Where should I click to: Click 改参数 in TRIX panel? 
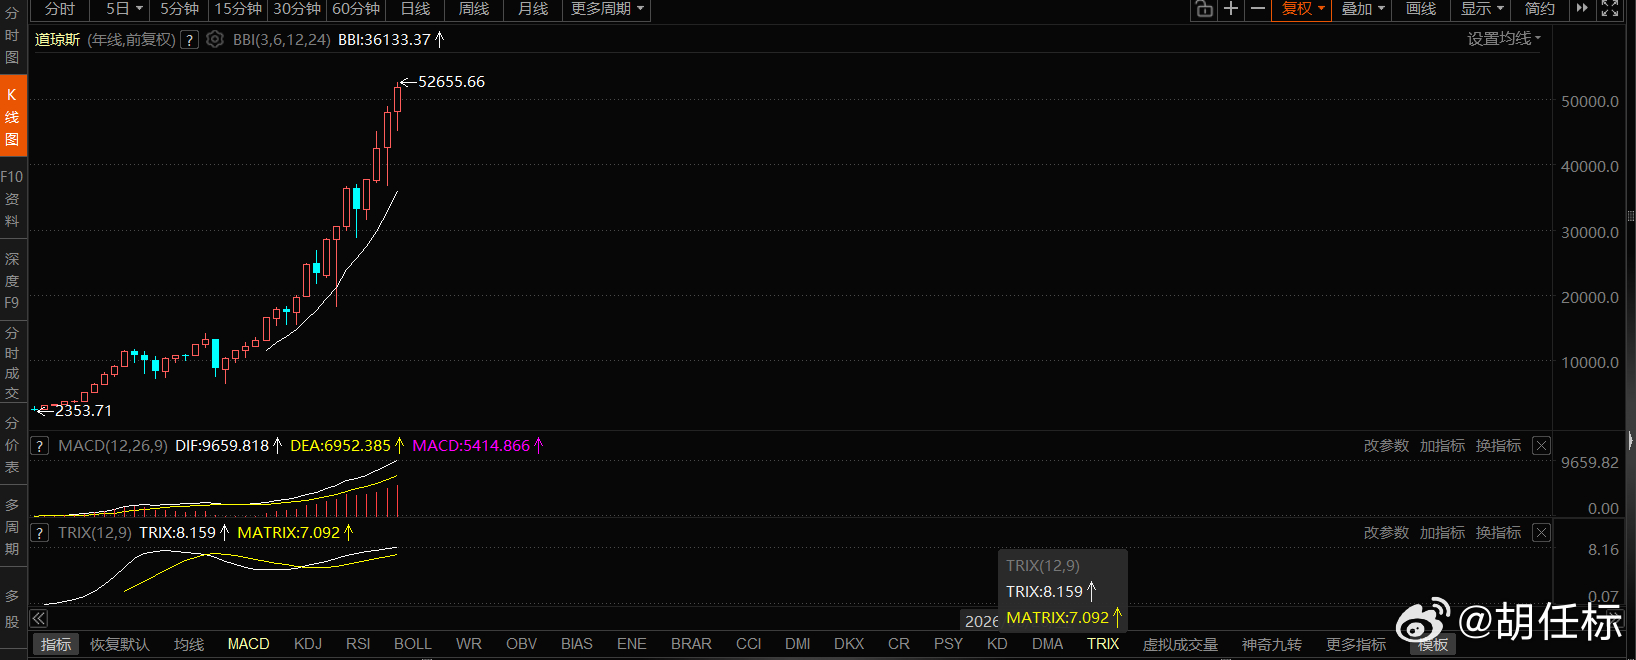click(1386, 533)
